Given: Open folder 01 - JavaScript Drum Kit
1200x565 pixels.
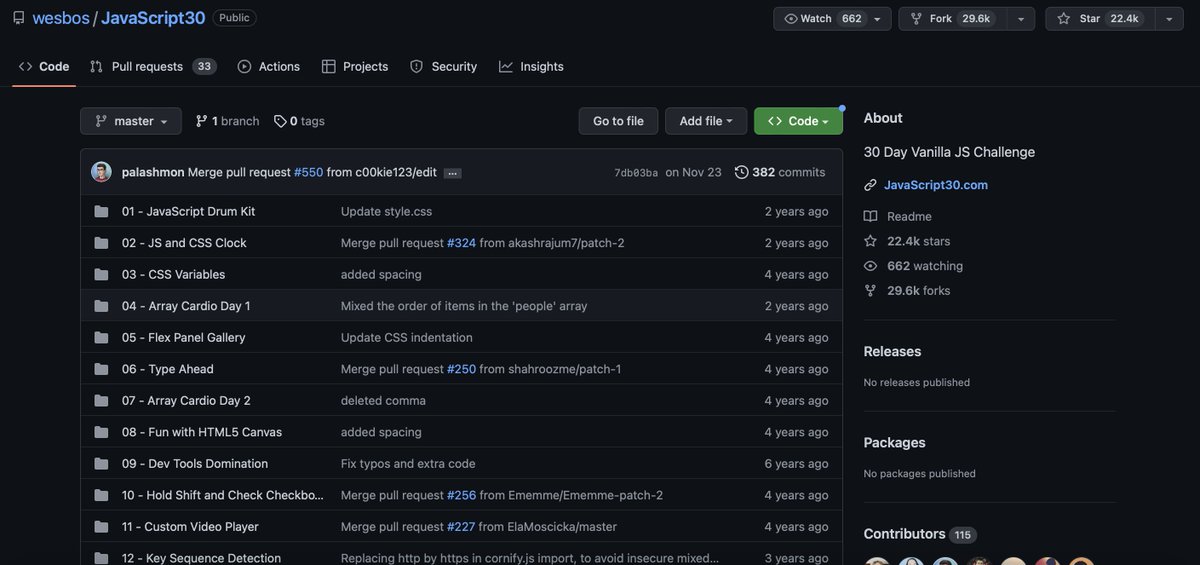Looking at the screenshot, I should click(x=188, y=211).
